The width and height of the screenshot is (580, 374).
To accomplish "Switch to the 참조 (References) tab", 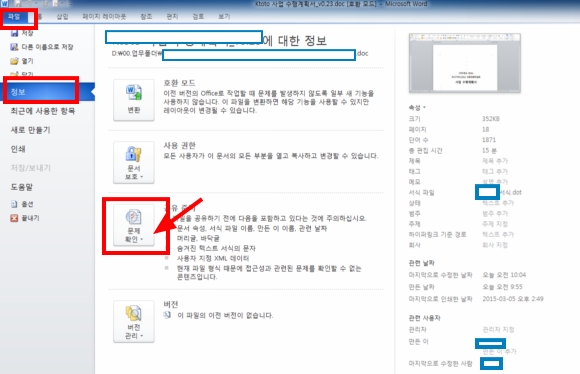I will [x=146, y=17].
